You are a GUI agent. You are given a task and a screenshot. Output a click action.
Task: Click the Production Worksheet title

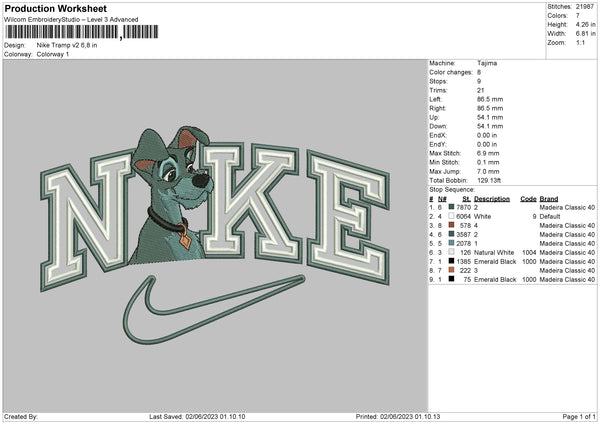55,8
